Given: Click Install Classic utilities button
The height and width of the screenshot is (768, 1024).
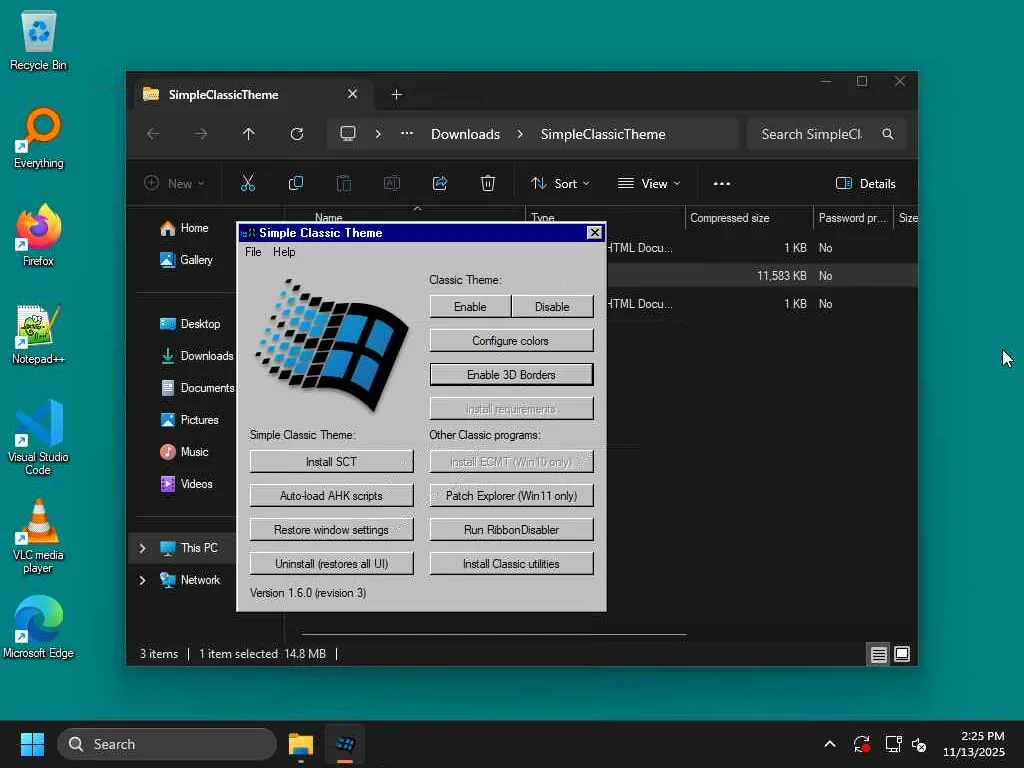Looking at the screenshot, I should (511, 564).
